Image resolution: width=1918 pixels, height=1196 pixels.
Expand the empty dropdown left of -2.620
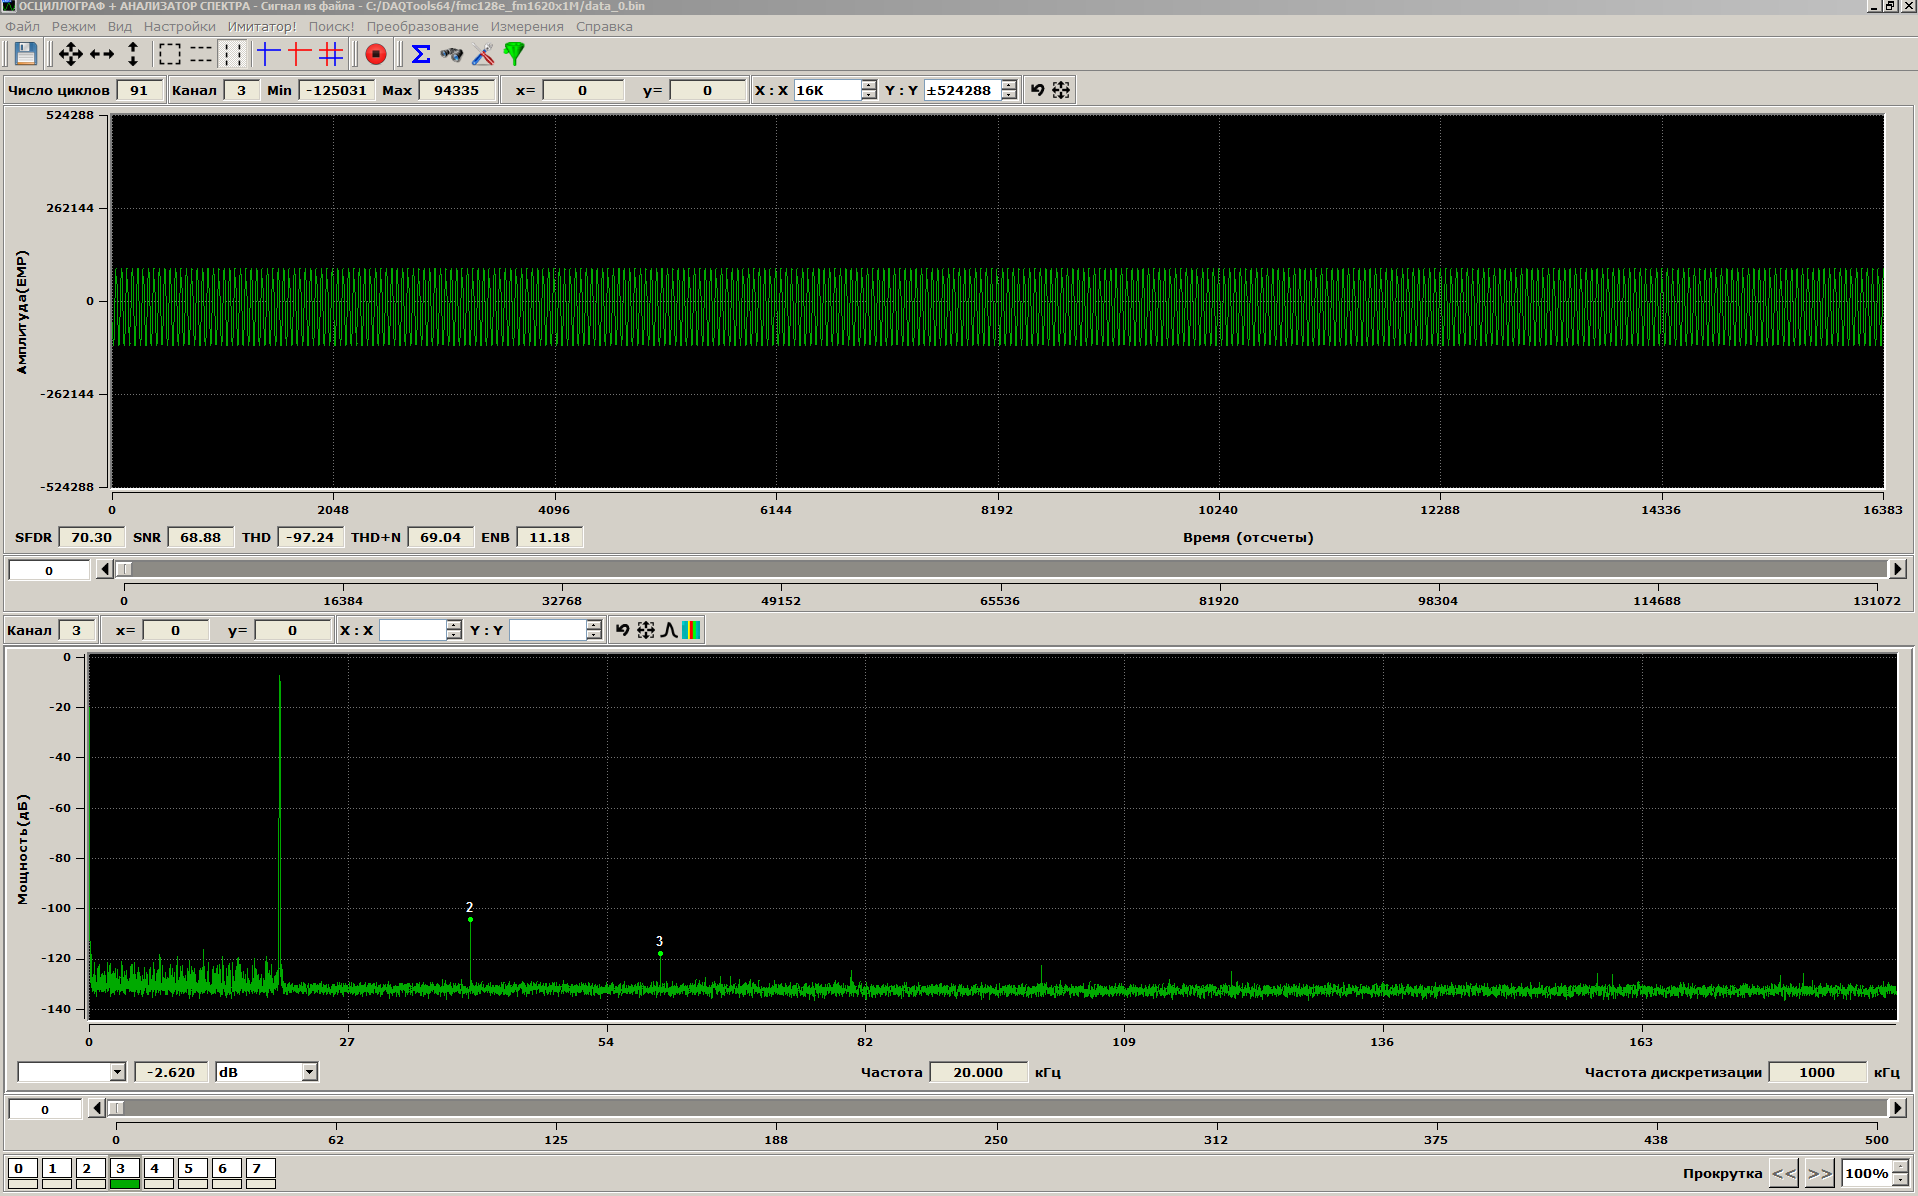pos(117,1072)
